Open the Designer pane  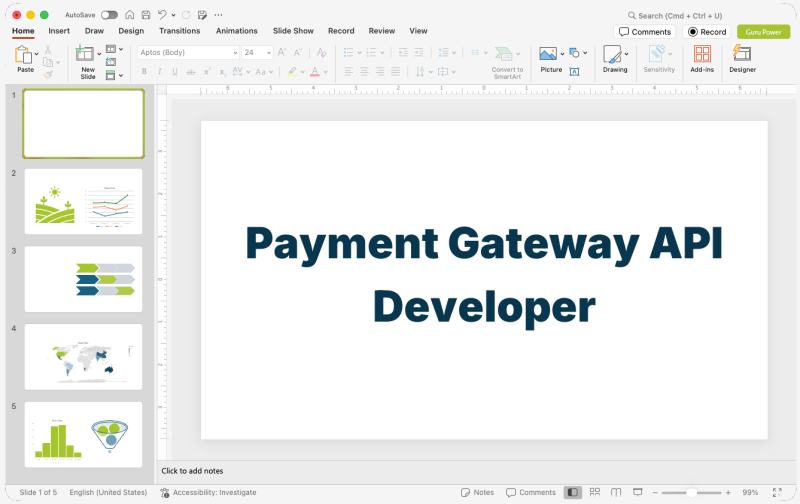click(742, 59)
